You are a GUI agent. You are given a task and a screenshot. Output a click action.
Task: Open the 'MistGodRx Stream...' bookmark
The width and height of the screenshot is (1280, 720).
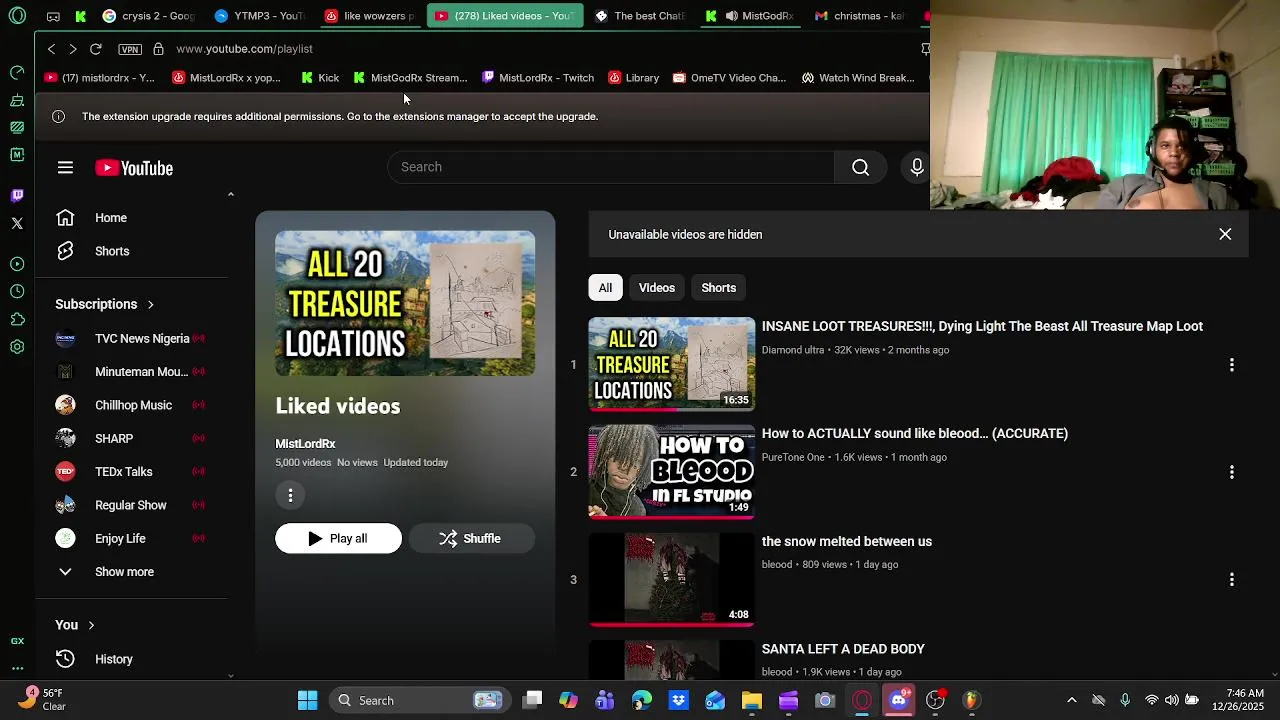pyautogui.click(x=410, y=78)
